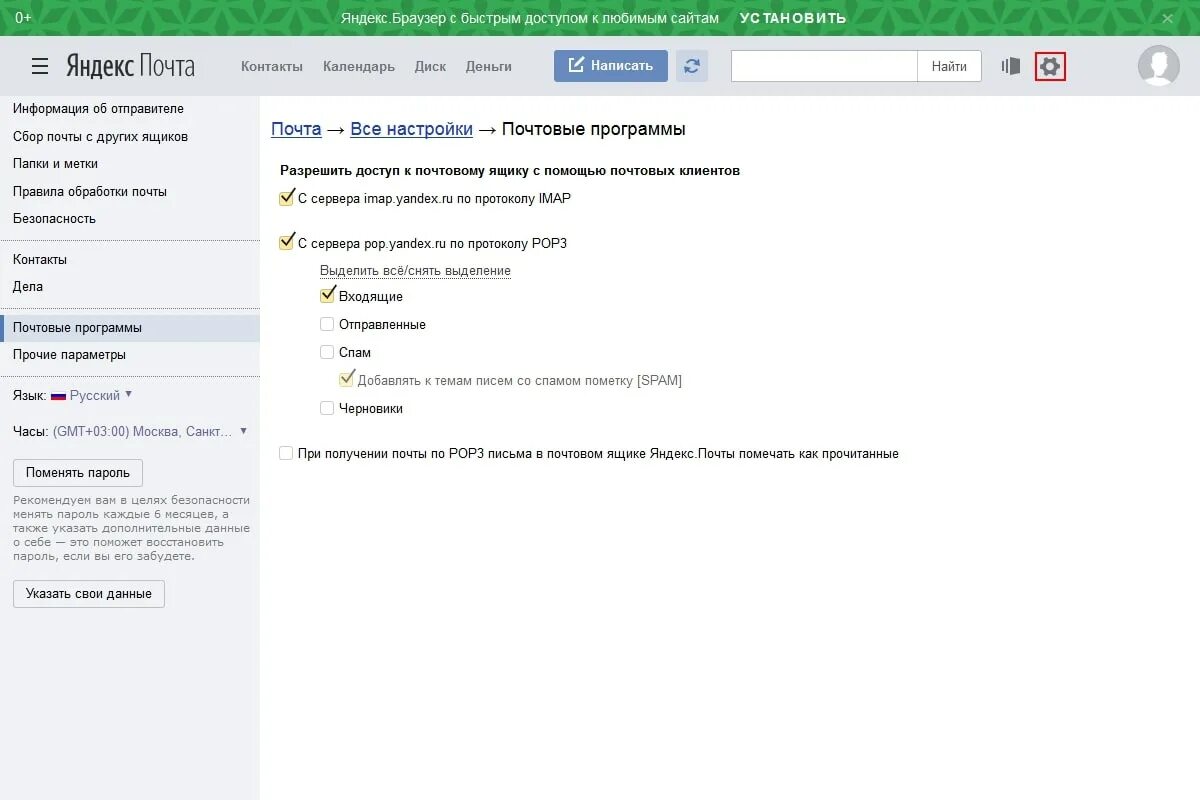Open Сбор почты с других ящиков

[x=100, y=136]
